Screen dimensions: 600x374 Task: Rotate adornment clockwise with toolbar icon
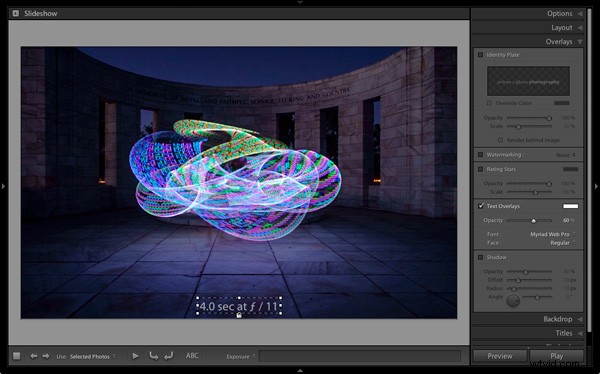tap(168, 356)
